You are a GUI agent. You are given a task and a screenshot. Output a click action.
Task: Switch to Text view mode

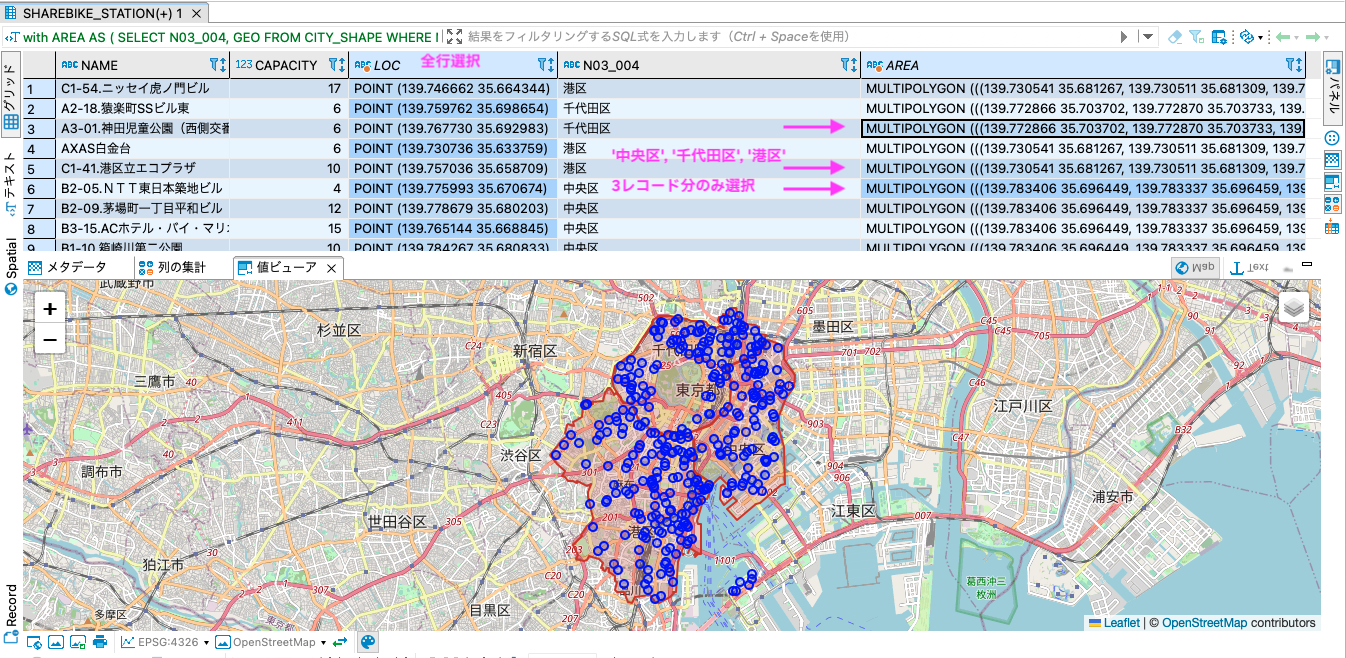pyautogui.click(x=1249, y=267)
